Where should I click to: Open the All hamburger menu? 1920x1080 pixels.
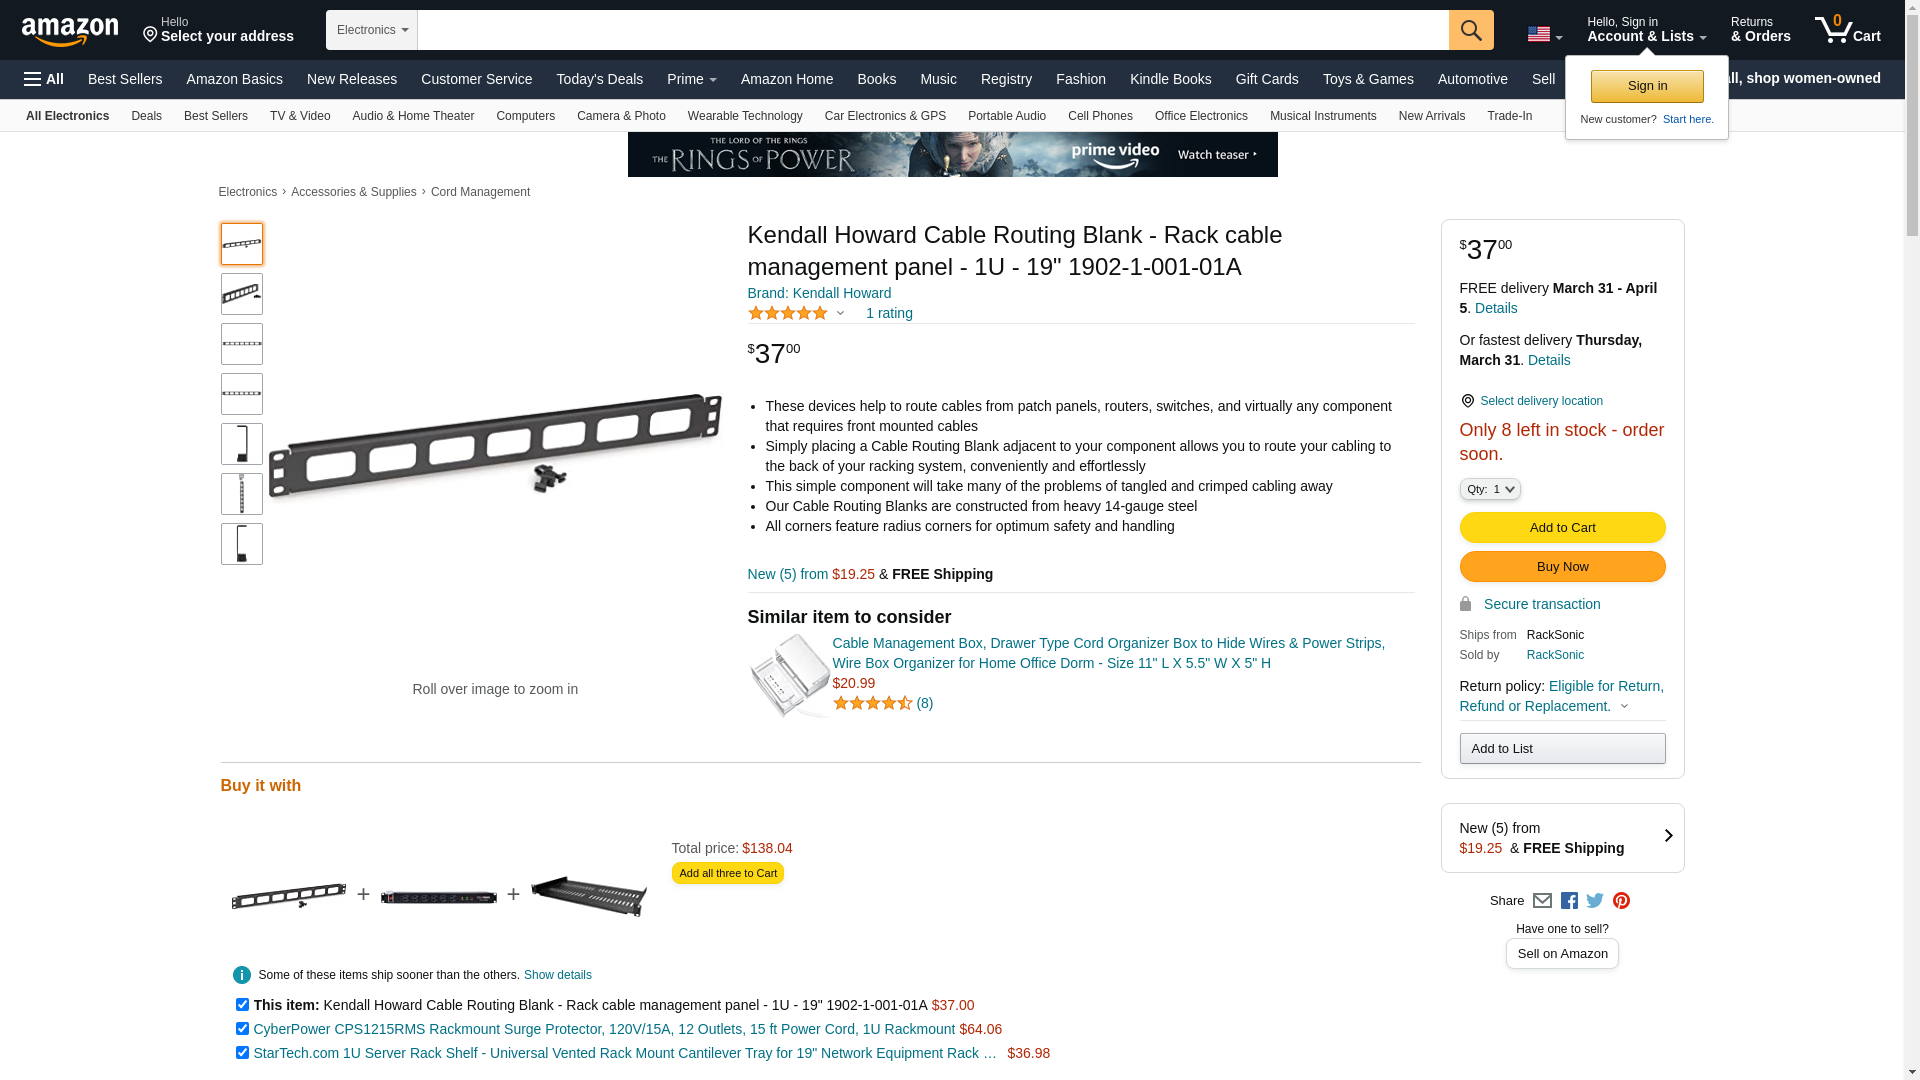coord(44,79)
